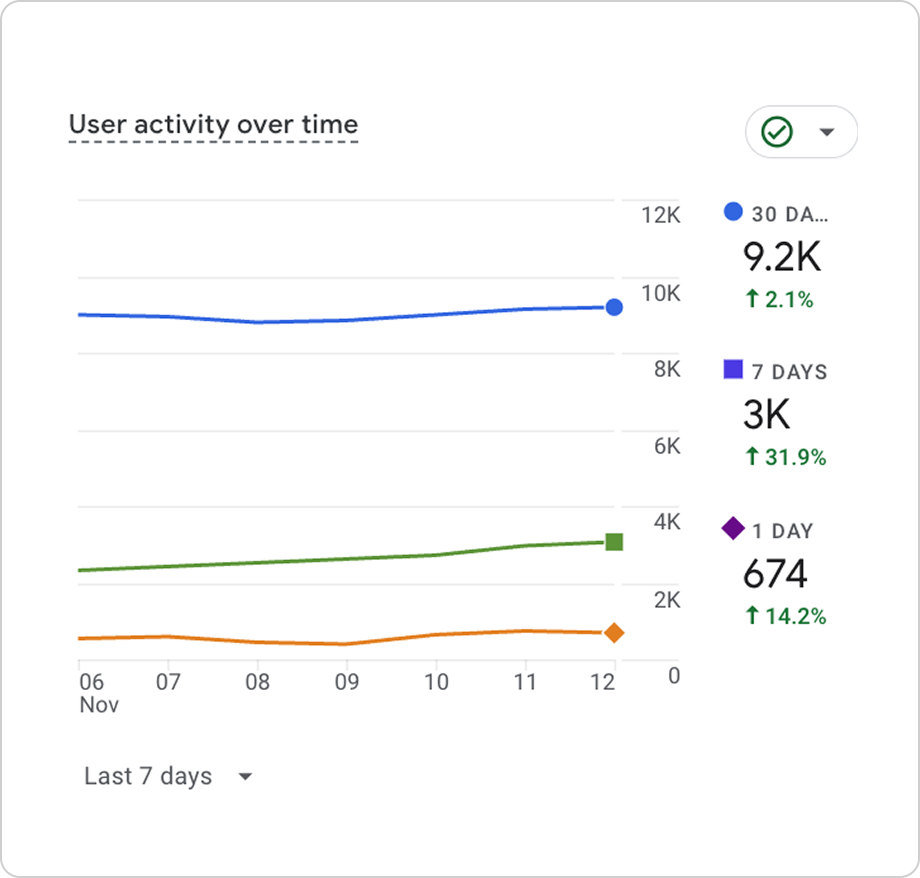Viewport: 920px width, 878px height.
Task: Click the orange diamond marker on the chart
Action: [612, 631]
